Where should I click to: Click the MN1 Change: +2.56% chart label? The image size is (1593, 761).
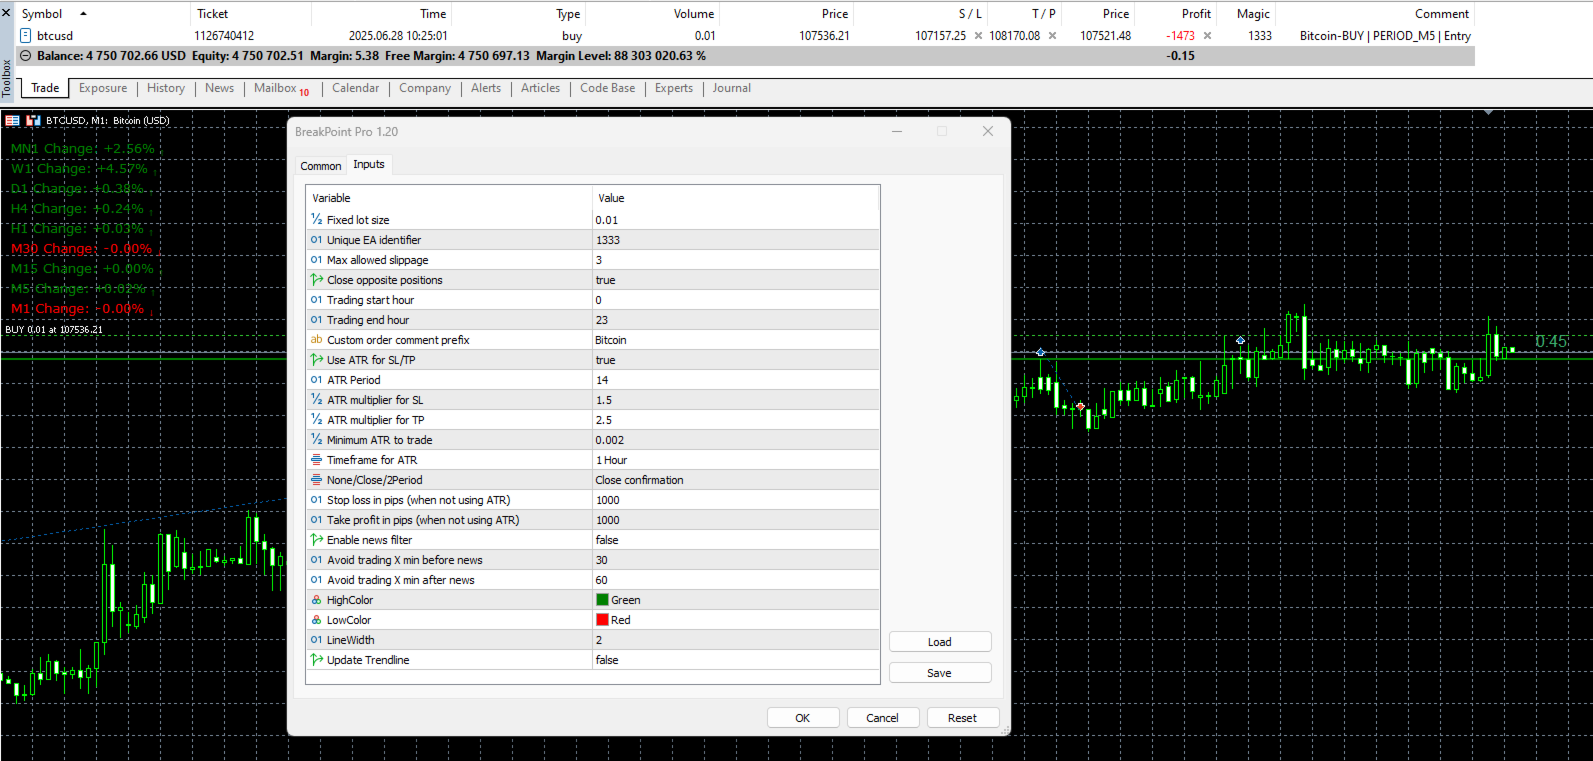(x=83, y=149)
